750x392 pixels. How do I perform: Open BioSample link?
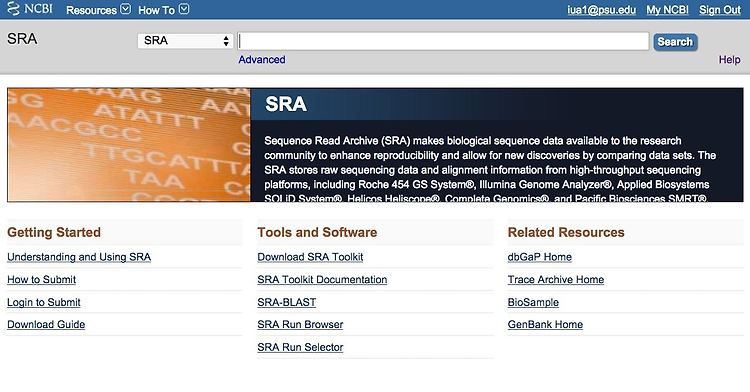(533, 302)
